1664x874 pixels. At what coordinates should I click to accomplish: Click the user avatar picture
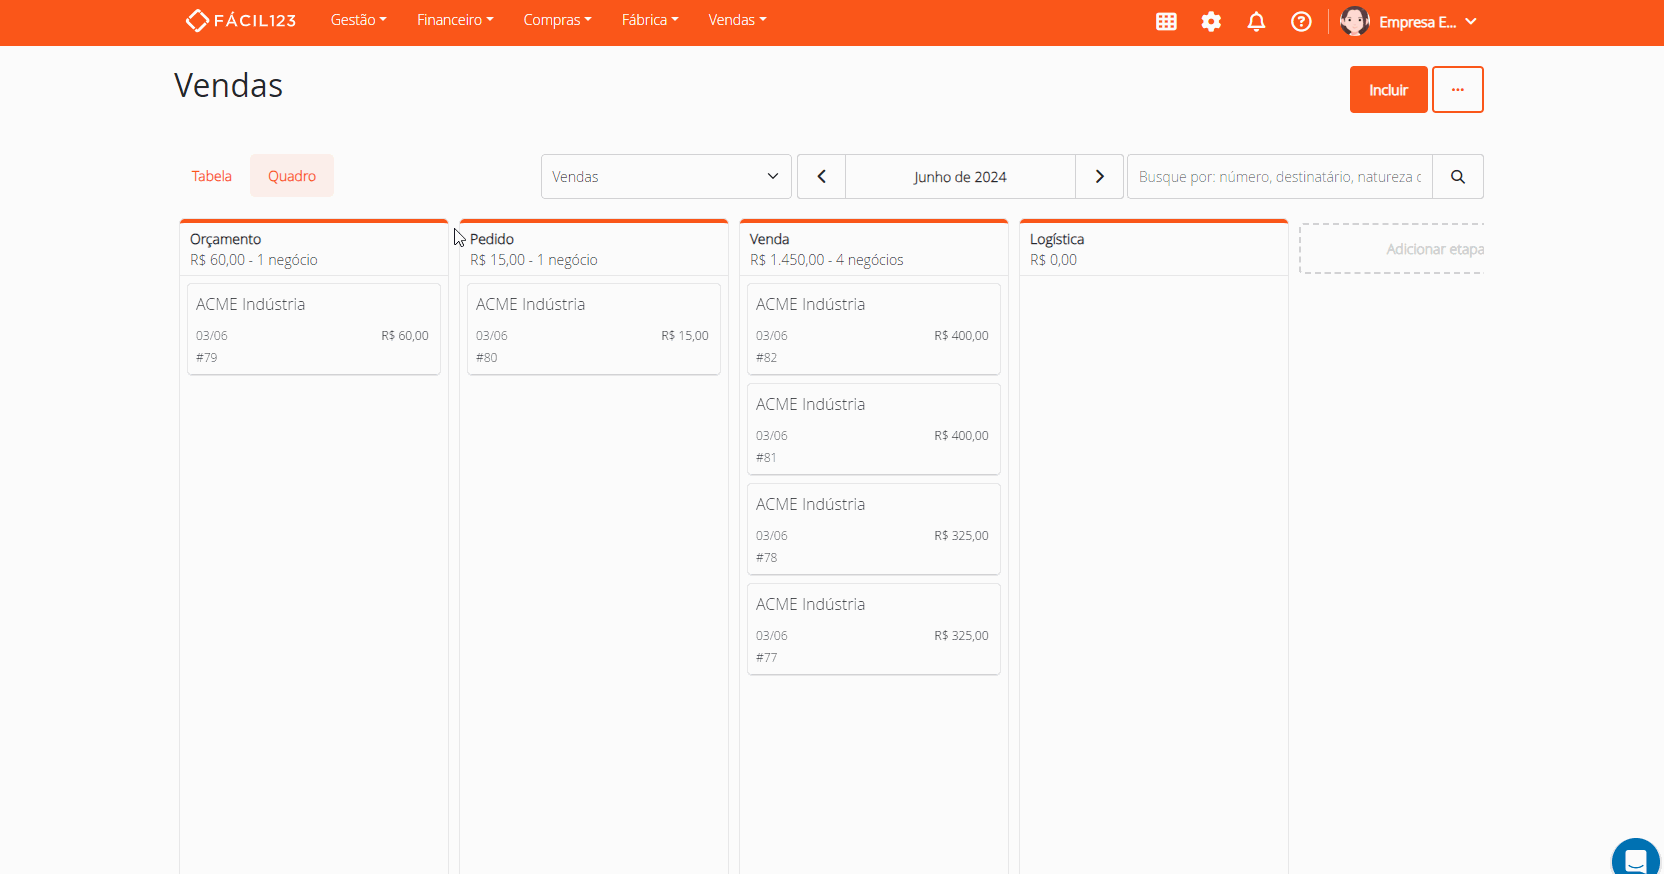pyautogui.click(x=1354, y=21)
